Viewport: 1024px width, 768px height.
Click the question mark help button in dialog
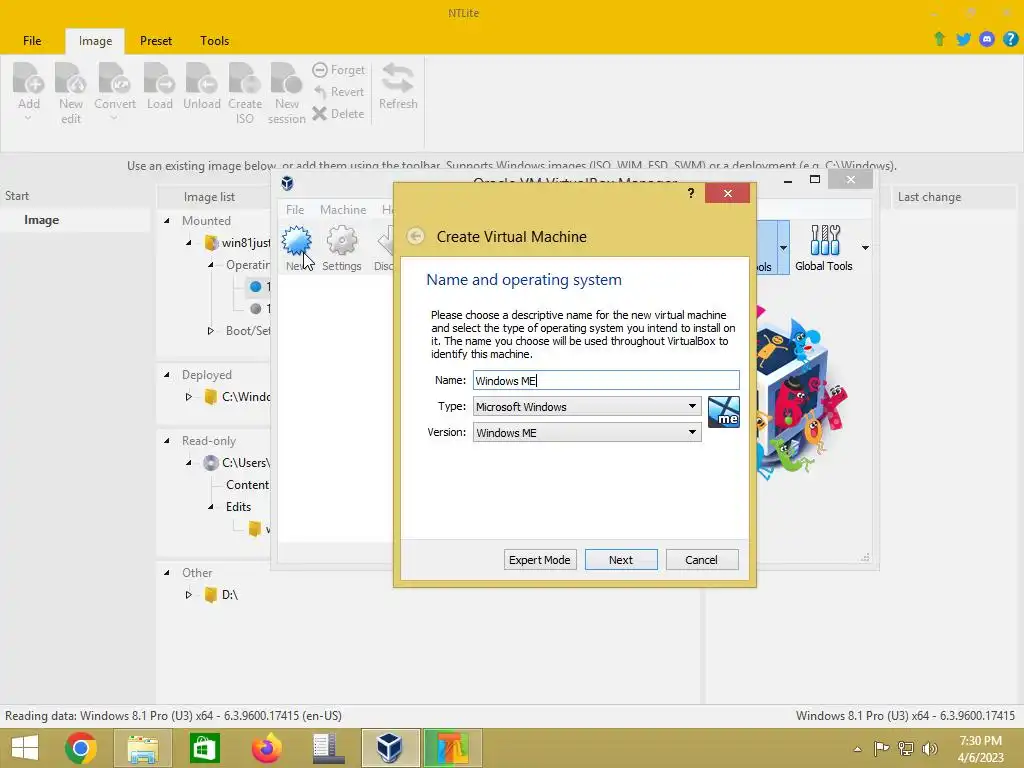pyautogui.click(x=691, y=193)
